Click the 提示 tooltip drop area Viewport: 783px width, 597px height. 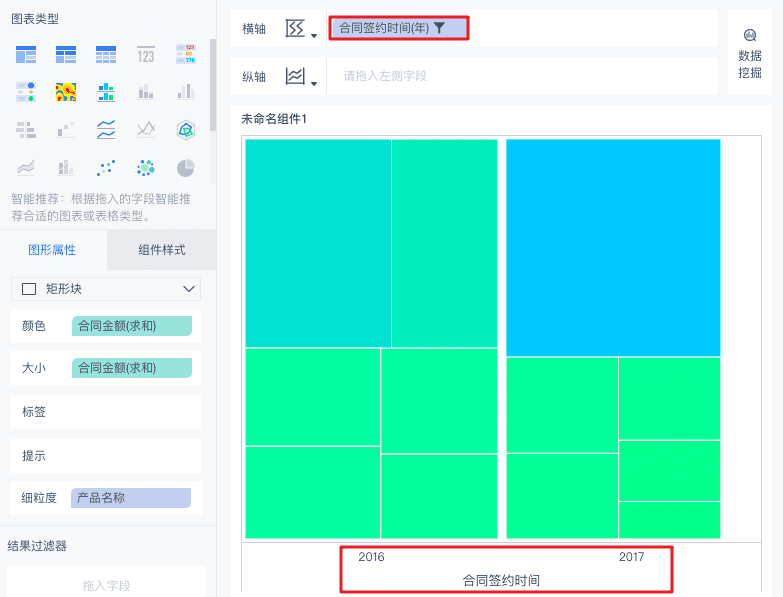pyautogui.click(x=106, y=456)
